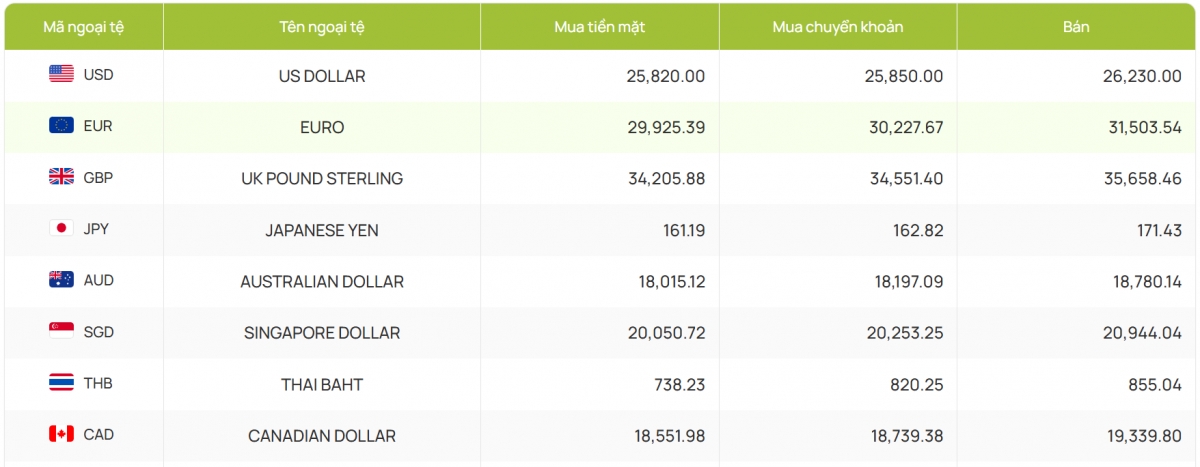The image size is (1200, 467).
Task: Select the UK POUND STERLING name
Action: [322, 179]
